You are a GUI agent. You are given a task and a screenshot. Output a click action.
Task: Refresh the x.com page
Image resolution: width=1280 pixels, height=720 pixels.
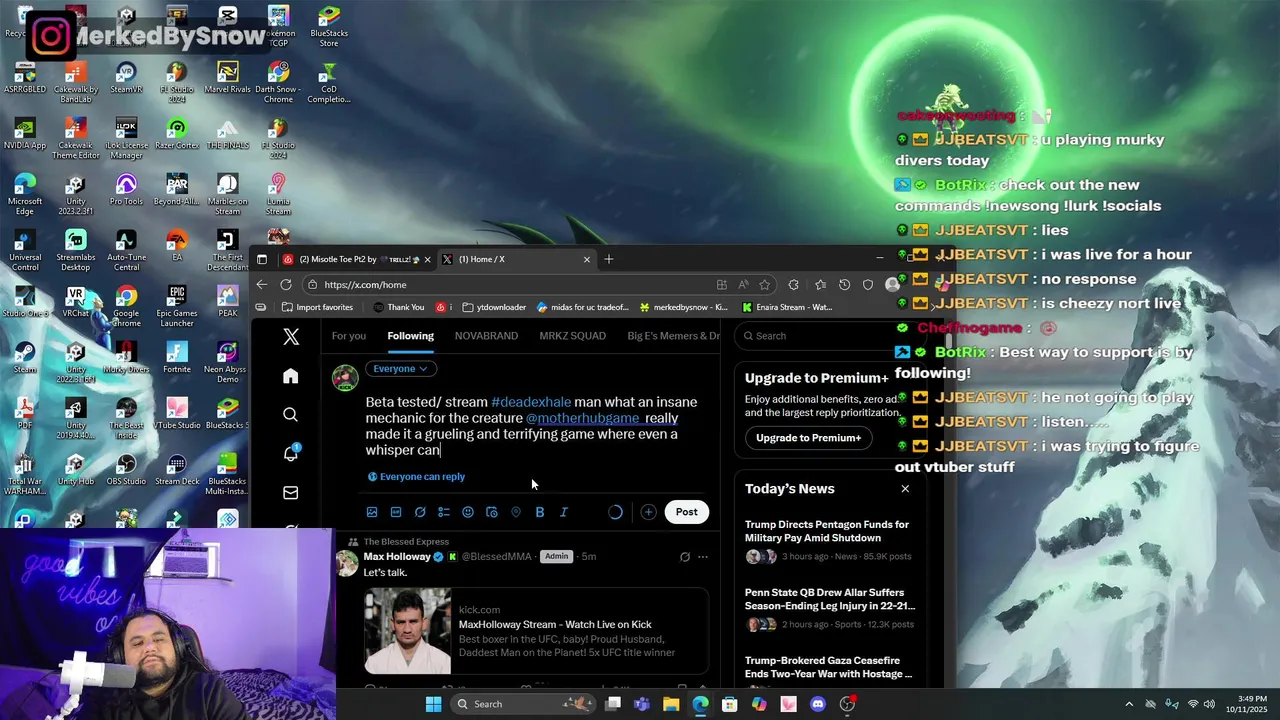286,284
